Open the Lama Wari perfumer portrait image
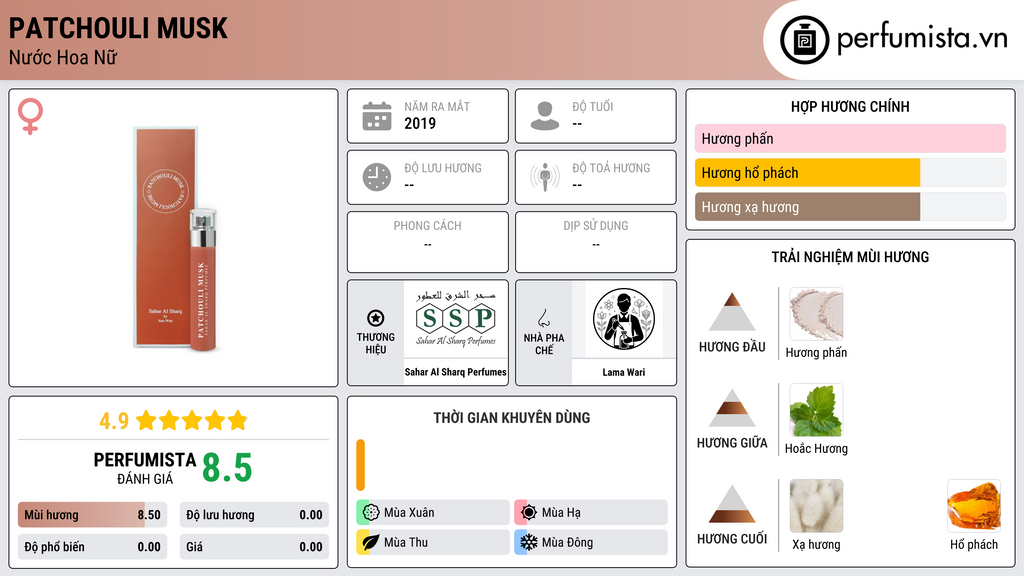 624,319
